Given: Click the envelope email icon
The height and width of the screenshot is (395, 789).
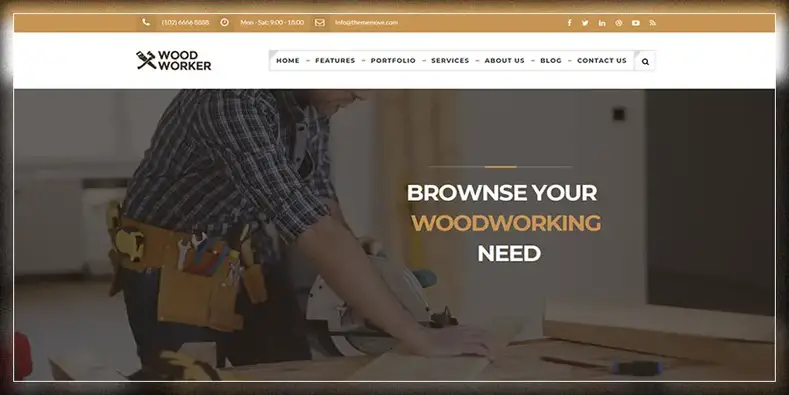Looking at the screenshot, I should click(x=320, y=22).
